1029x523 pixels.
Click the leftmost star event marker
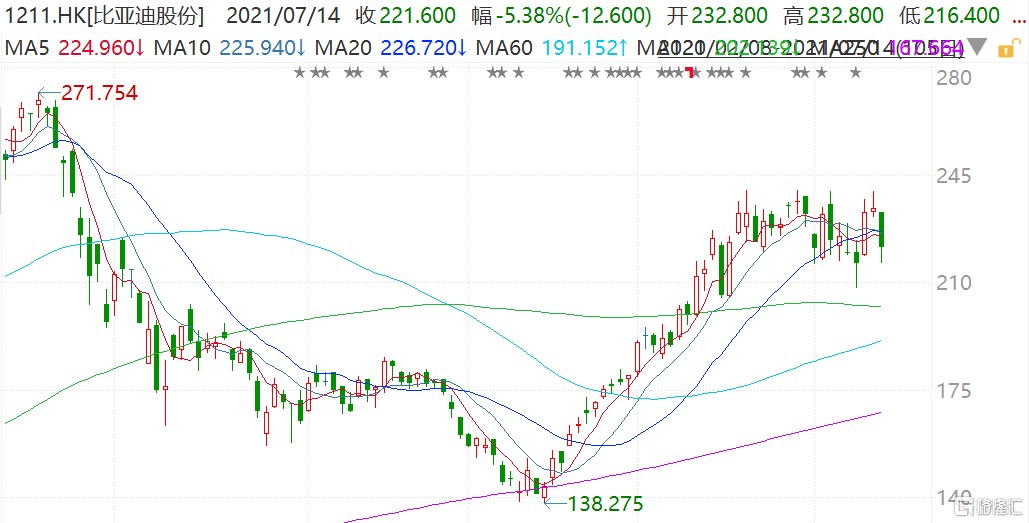tap(300, 73)
